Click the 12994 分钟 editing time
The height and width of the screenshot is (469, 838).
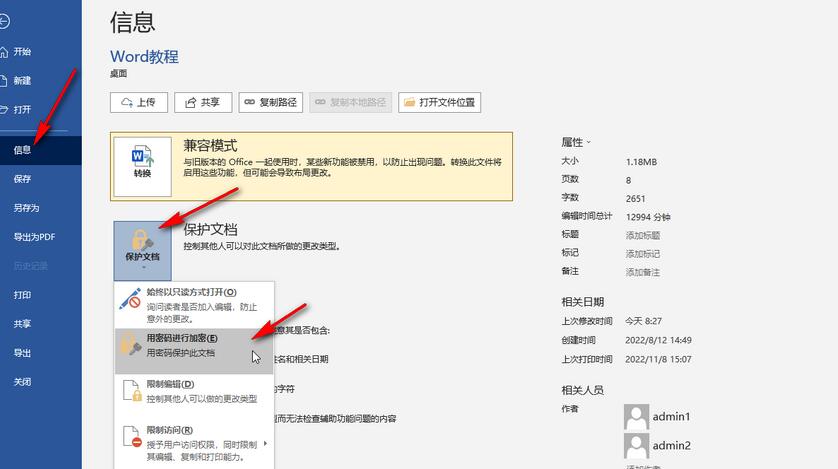[648, 217]
